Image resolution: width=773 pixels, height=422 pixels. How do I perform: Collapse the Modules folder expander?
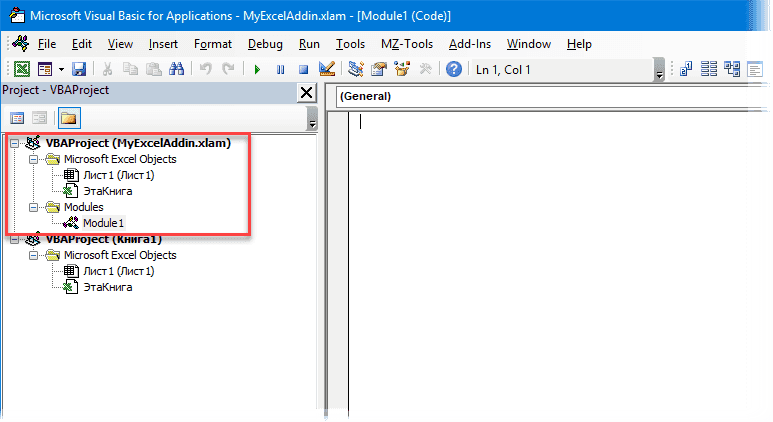tap(33, 207)
